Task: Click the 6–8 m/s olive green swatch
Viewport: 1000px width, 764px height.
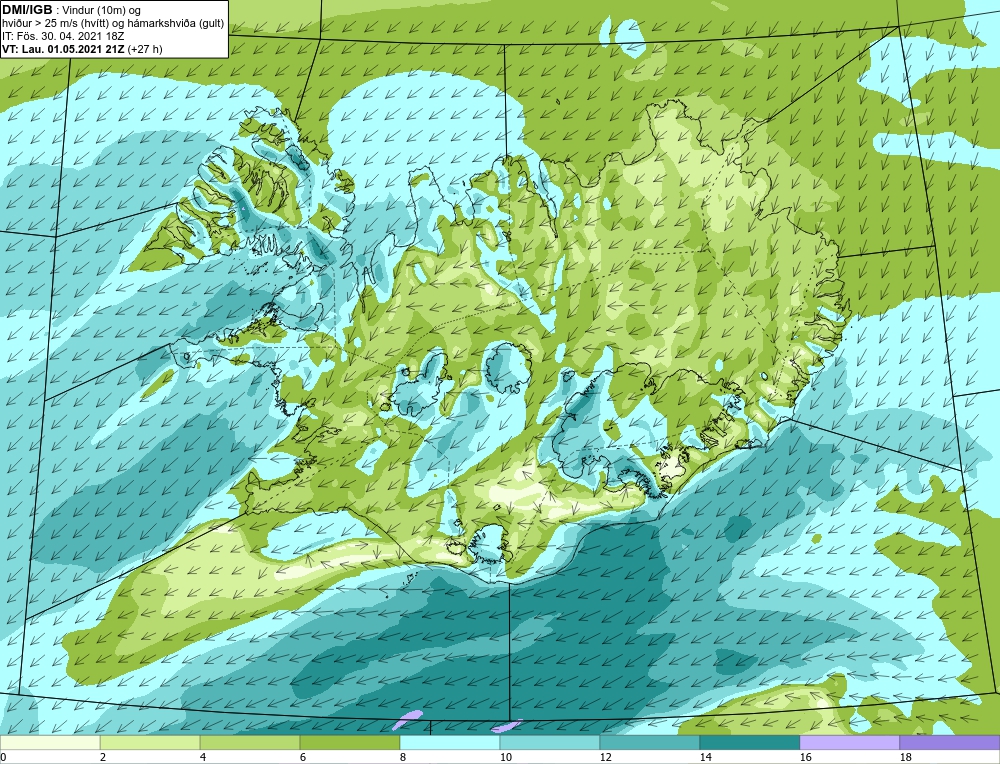Action: click(x=350, y=743)
